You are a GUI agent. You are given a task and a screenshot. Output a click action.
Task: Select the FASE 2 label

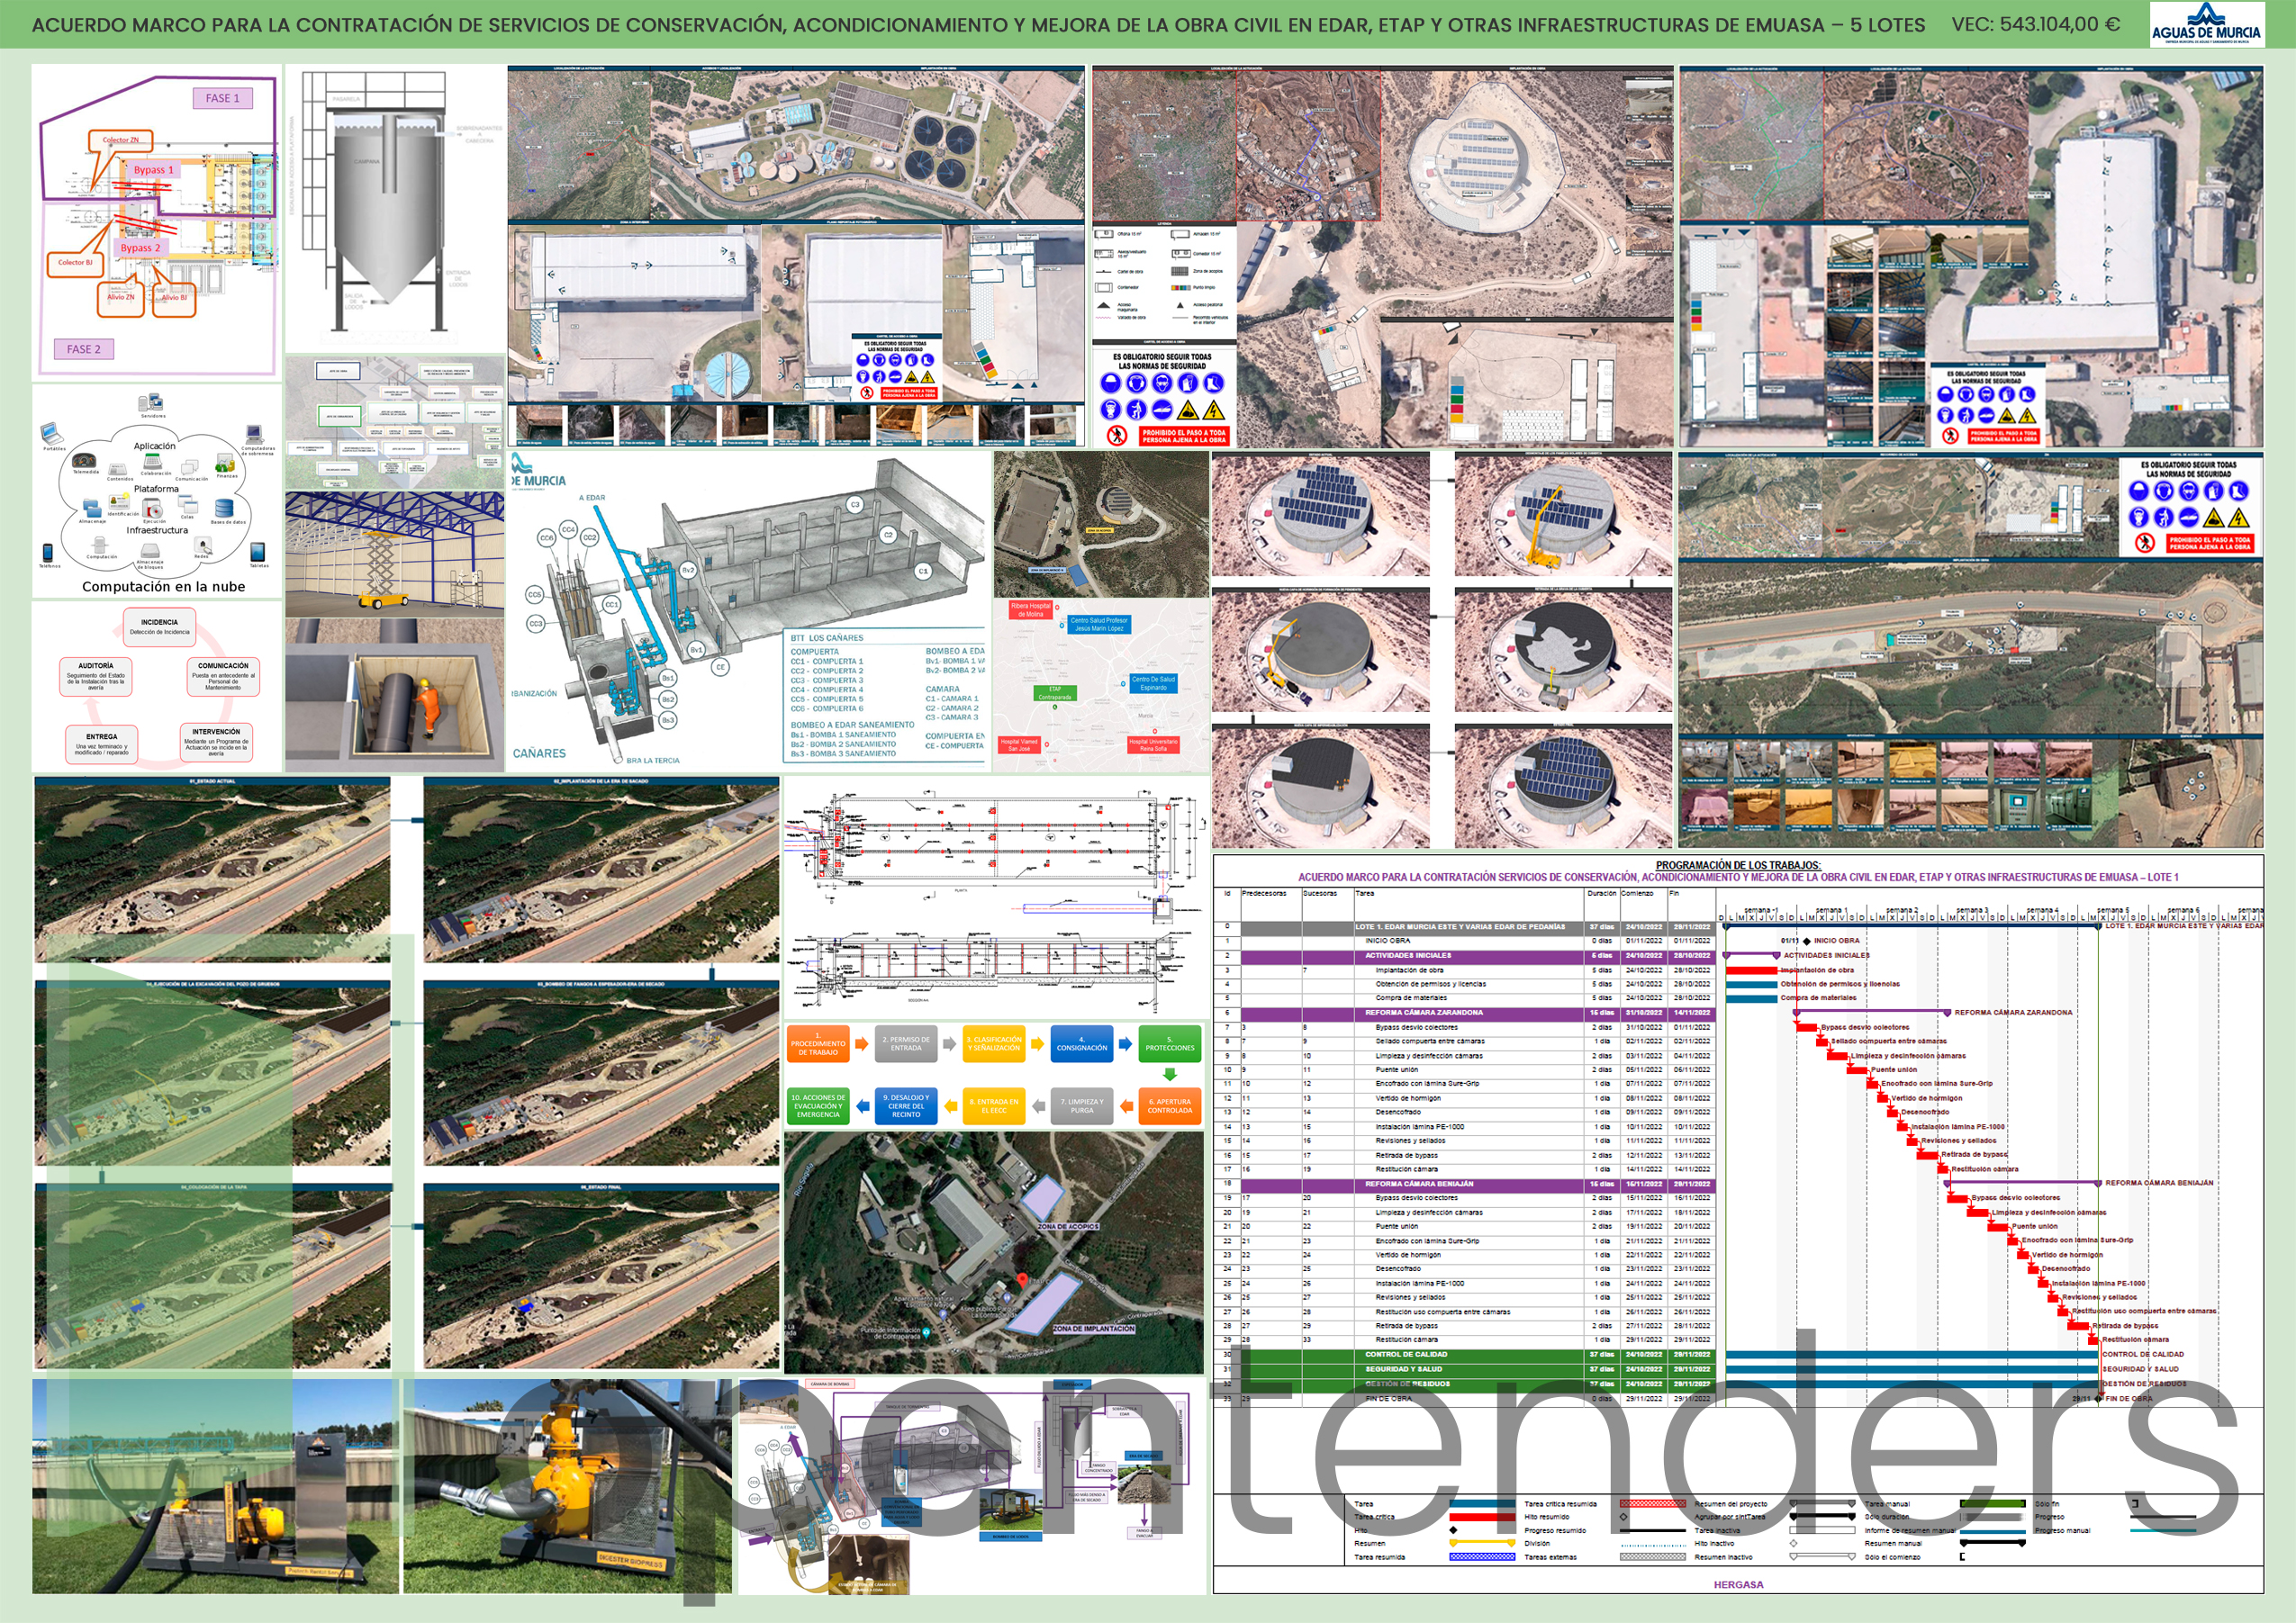point(84,349)
